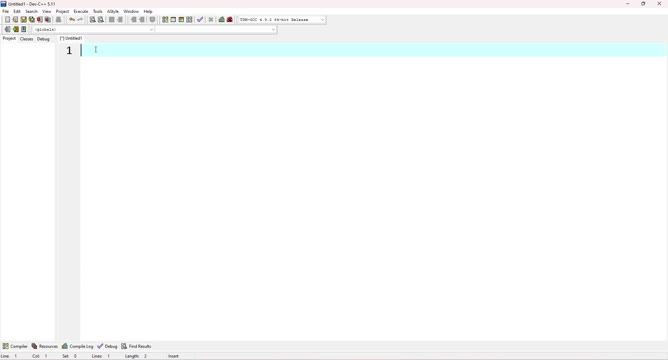668x360 pixels.
Task: Open the AStyle menu
Action: click(113, 12)
